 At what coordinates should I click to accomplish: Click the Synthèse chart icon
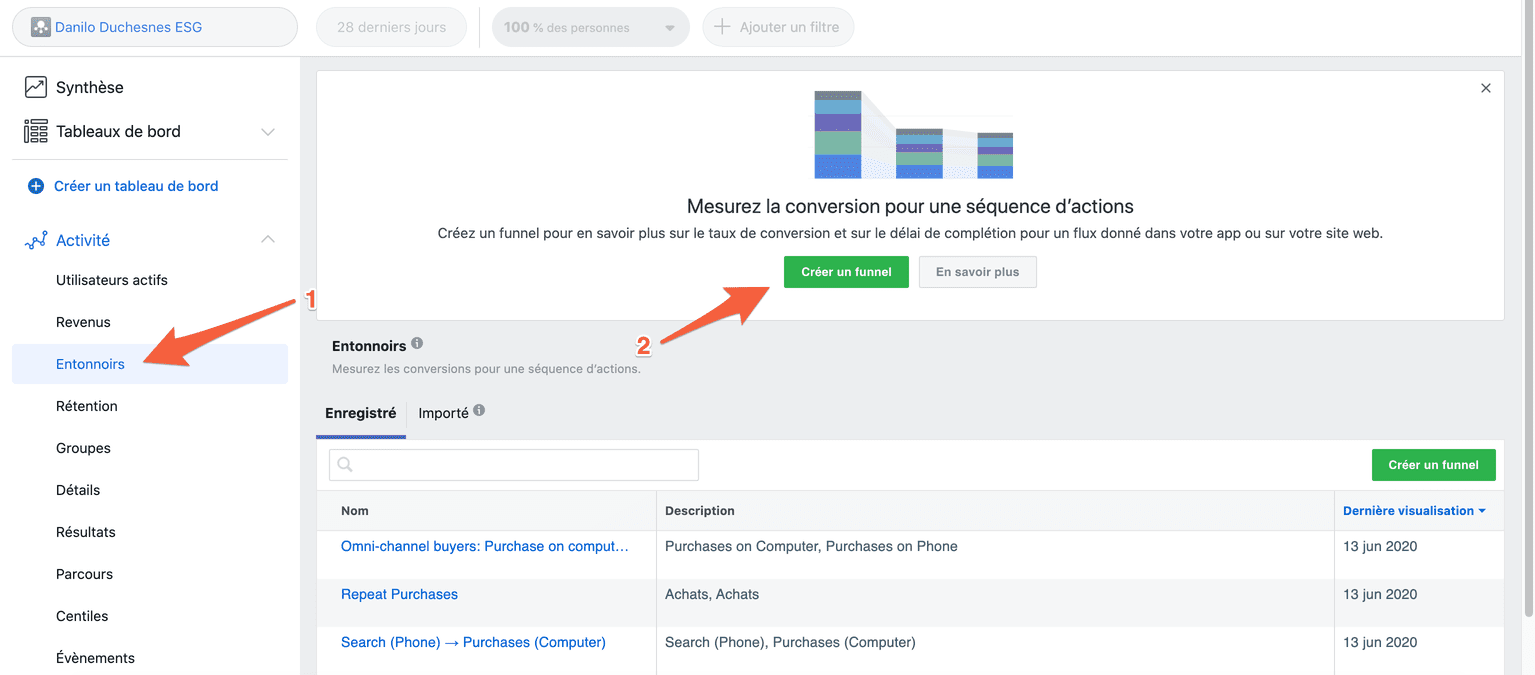pyautogui.click(x=36, y=87)
